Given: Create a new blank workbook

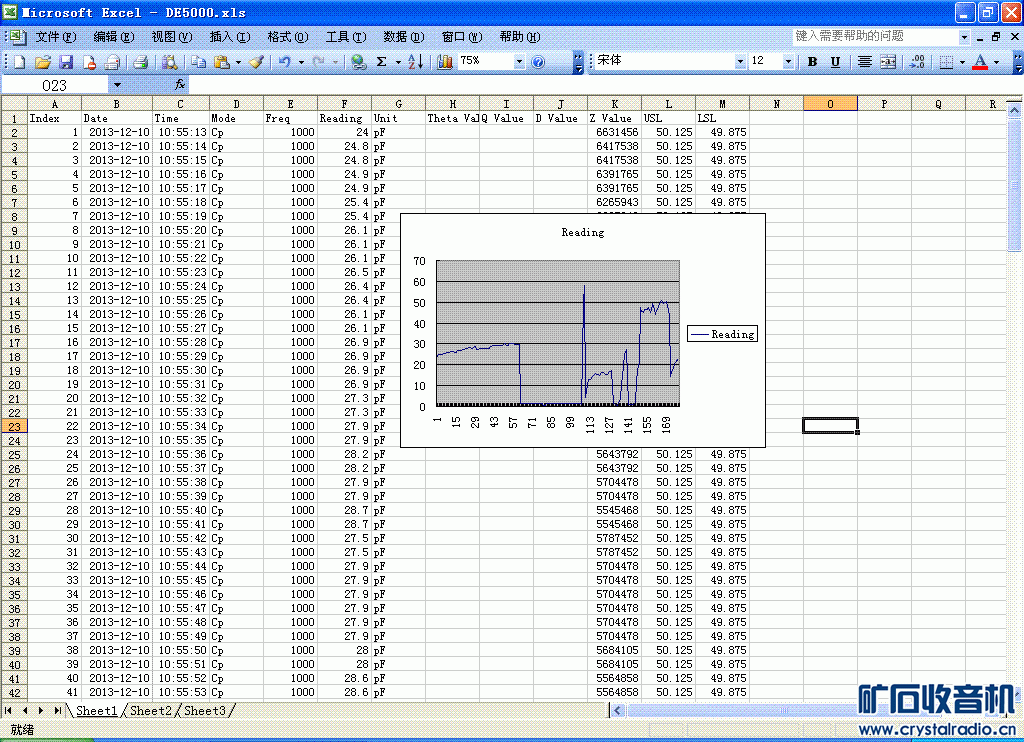Looking at the screenshot, I should 19,62.
